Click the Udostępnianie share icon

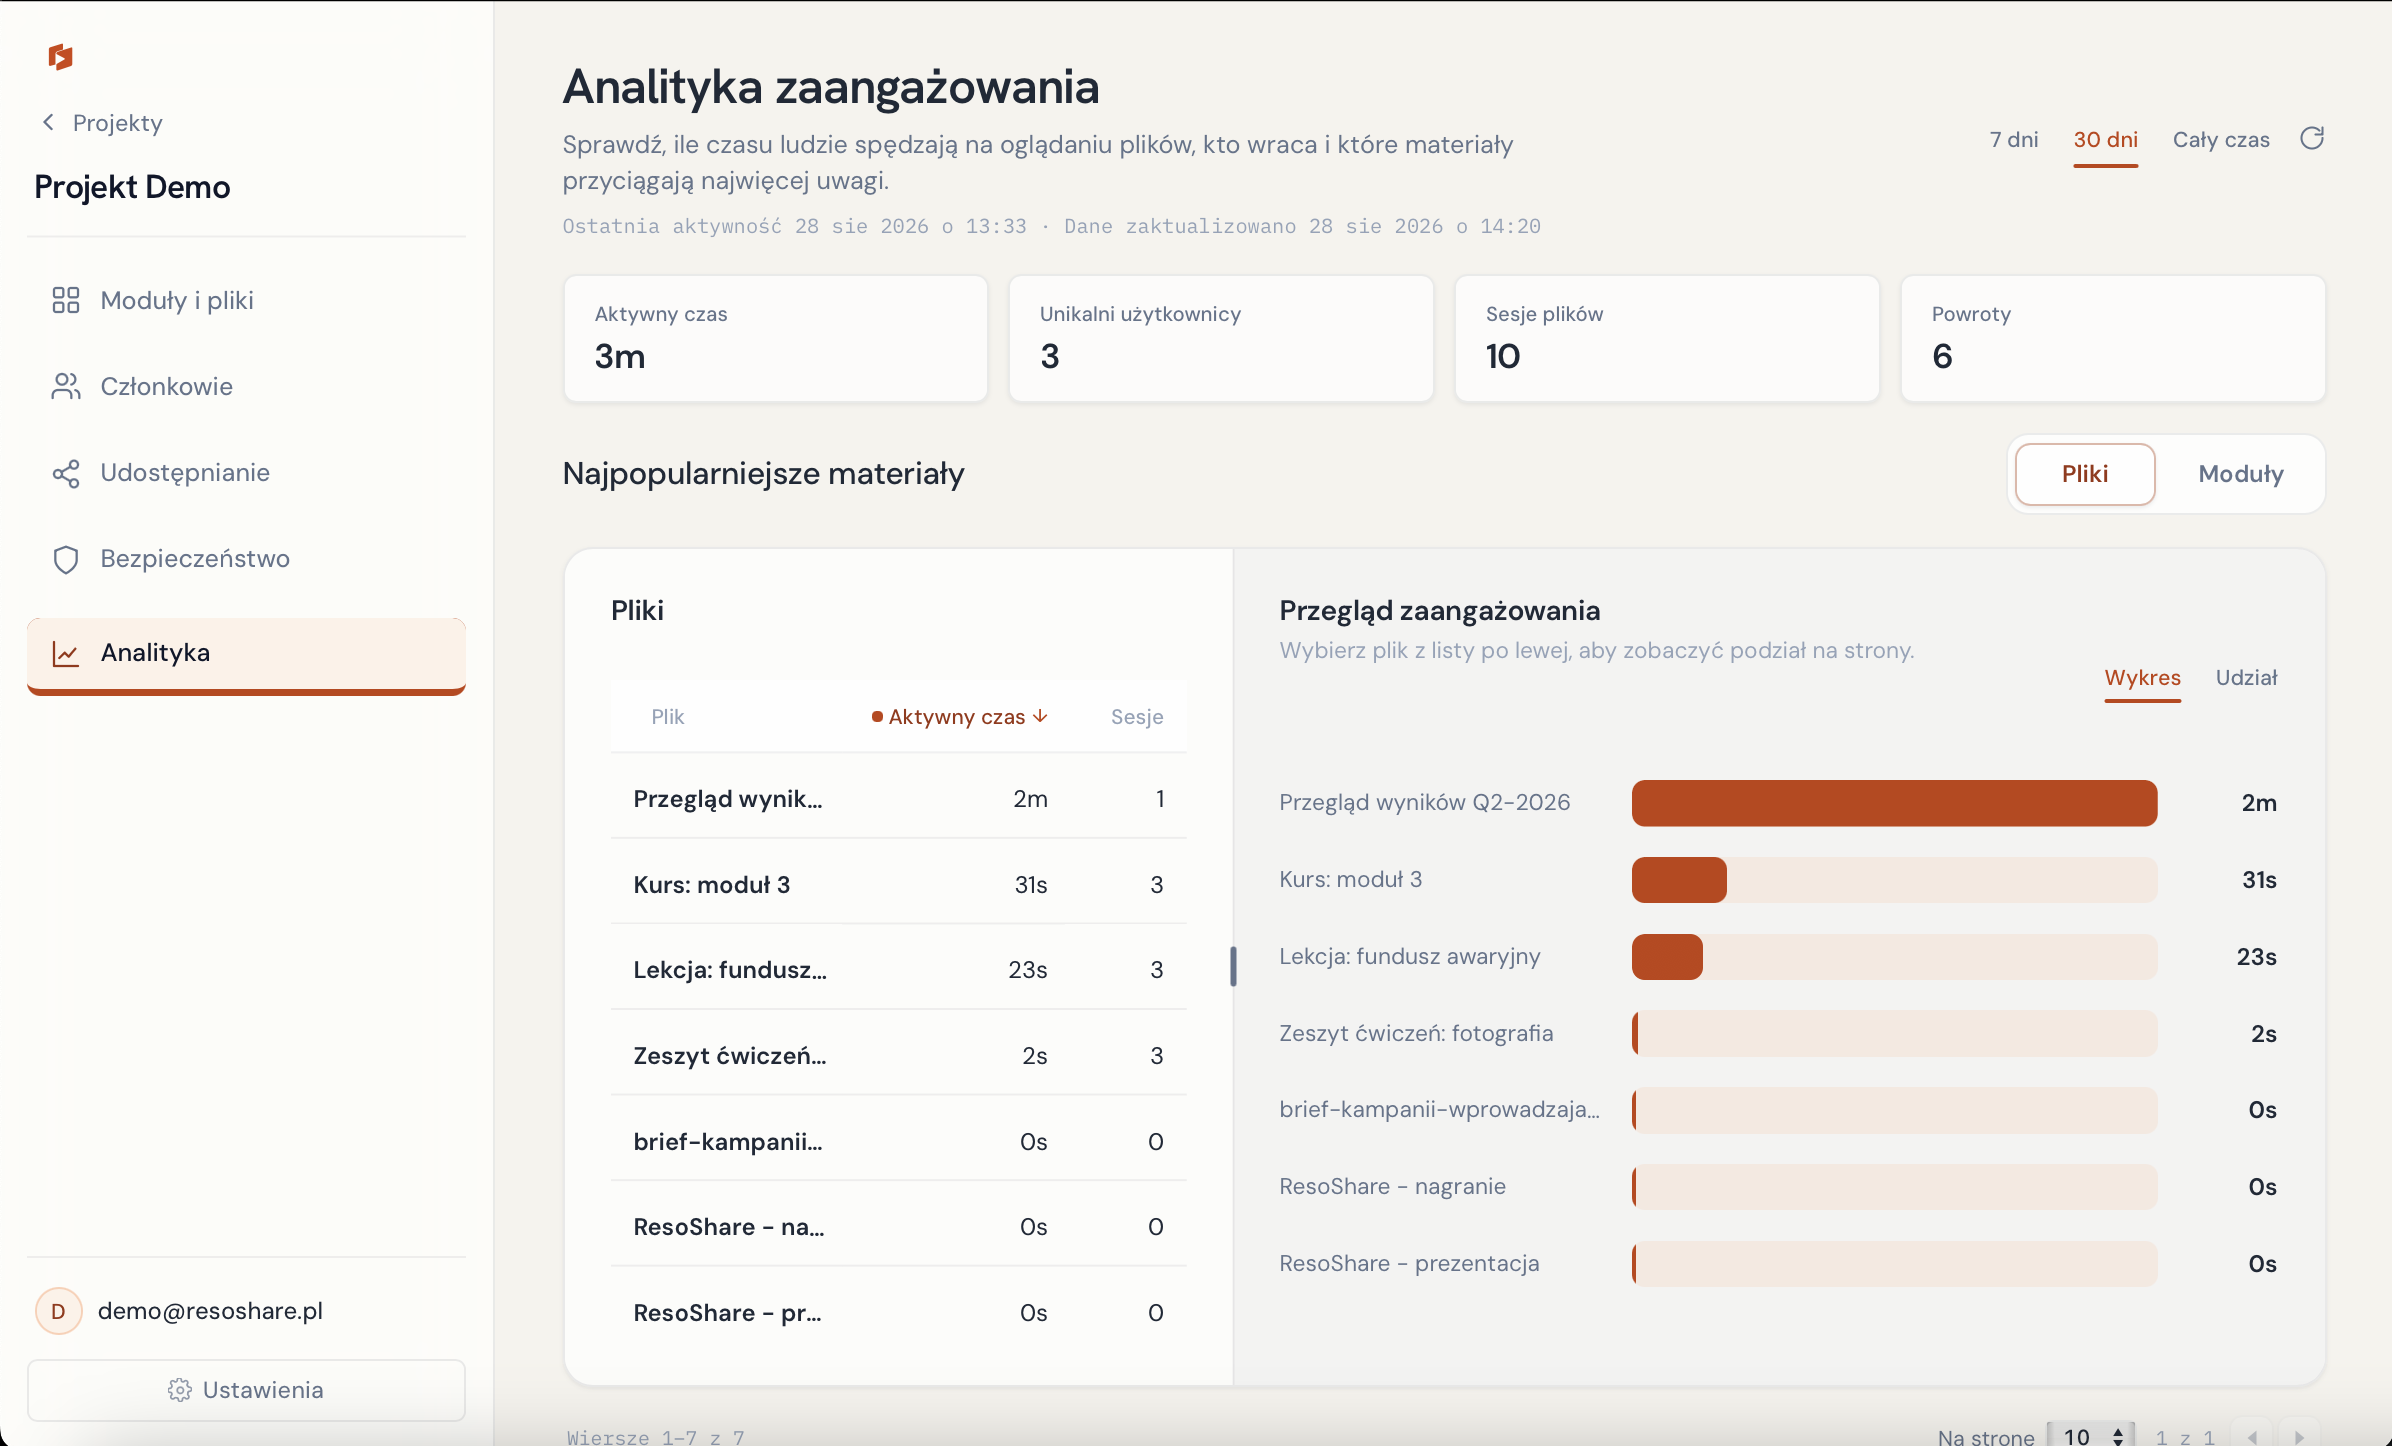pyautogui.click(x=66, y=473)
